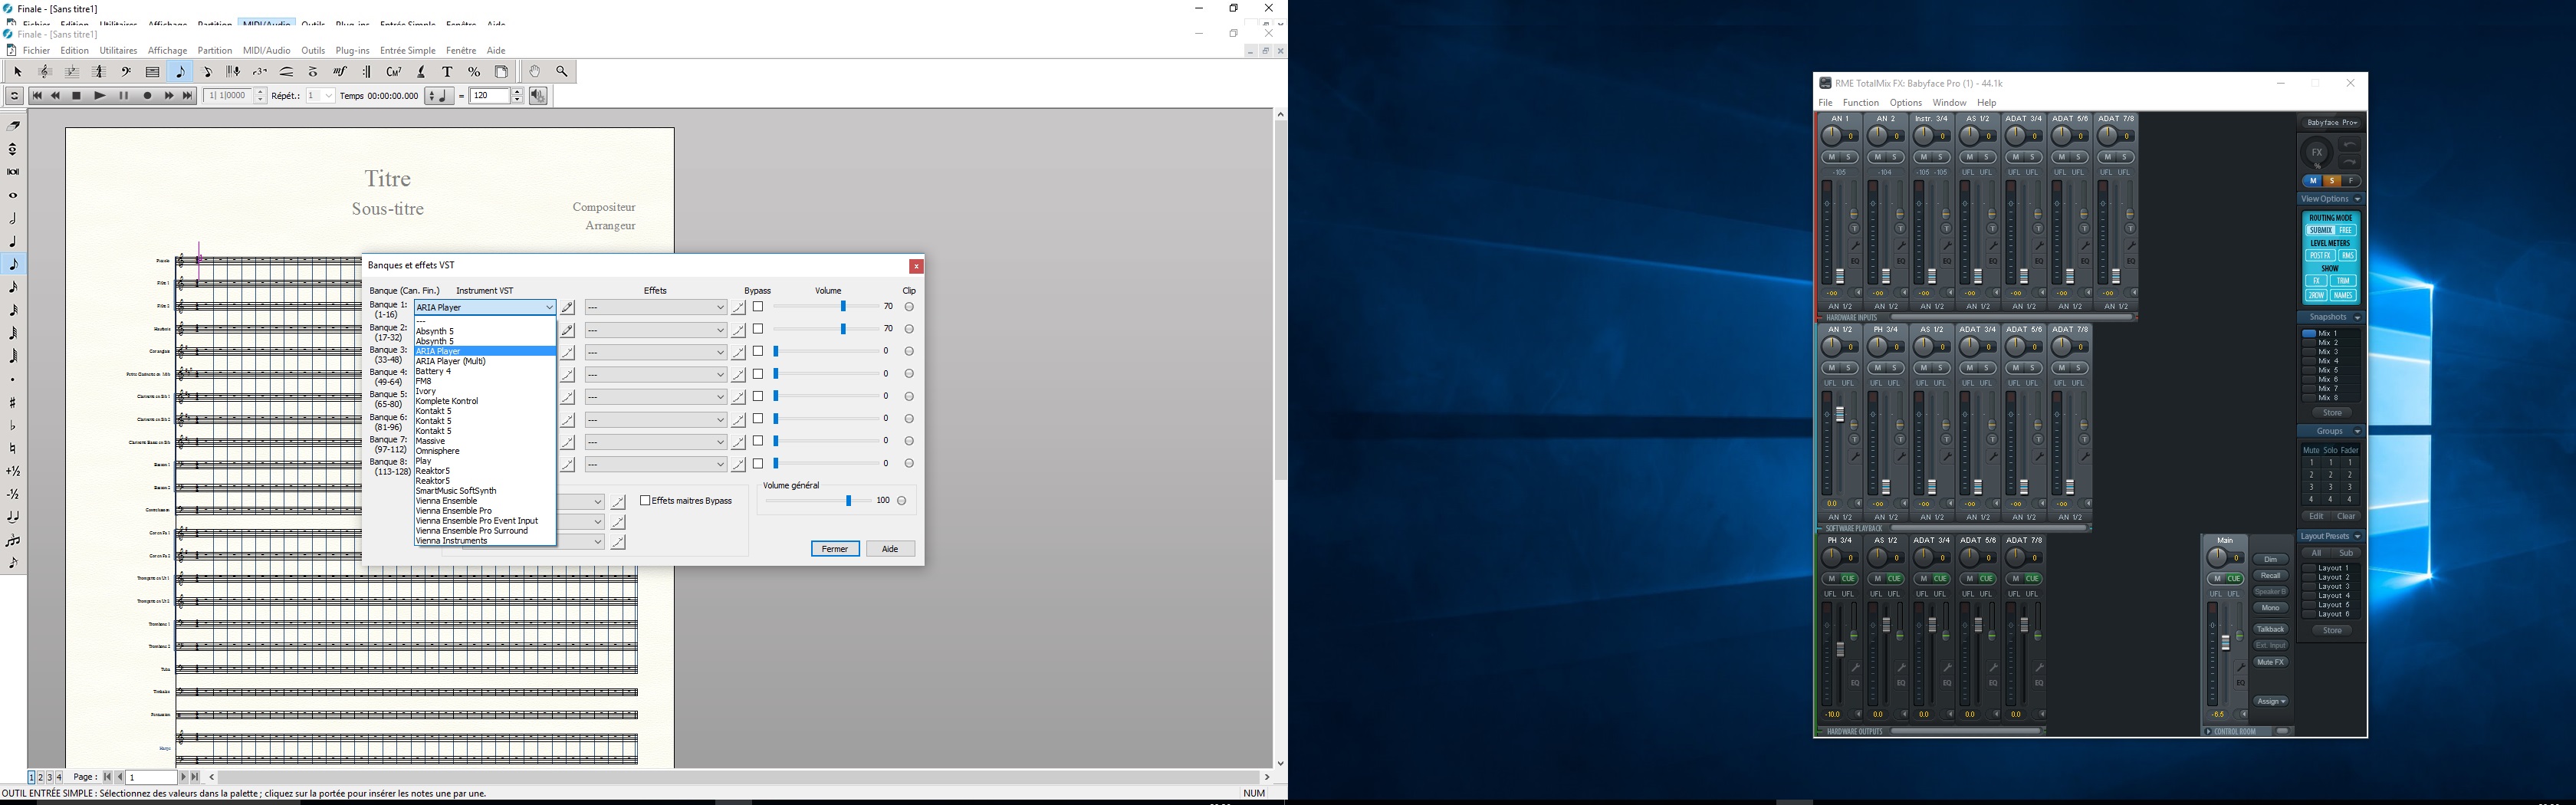Mute the AN 1 hardware input channel
The height and width of the screenshot is (805, 2576).
[1831, 157]
